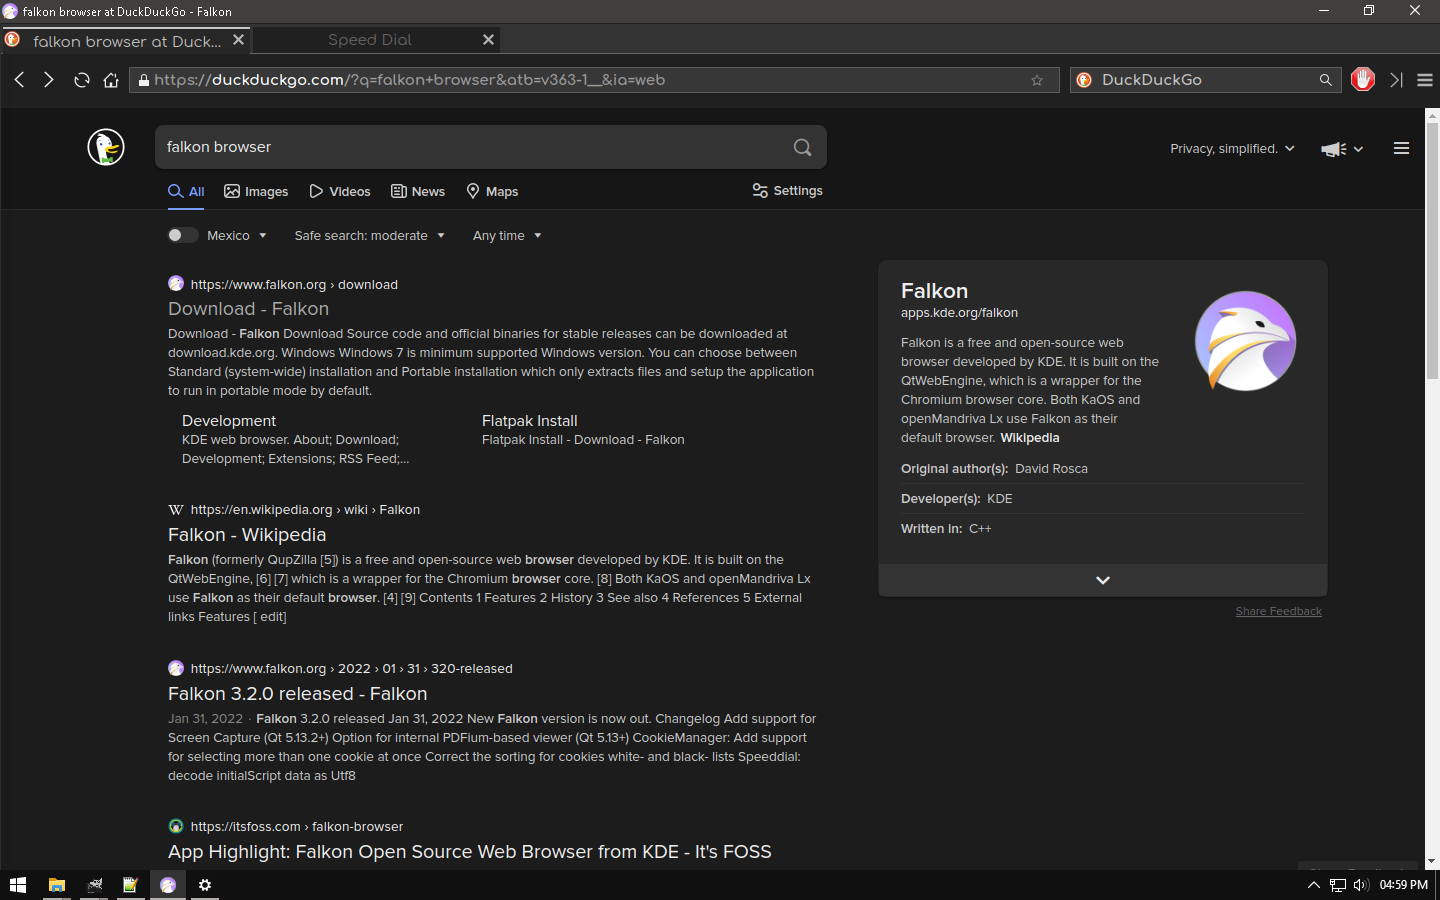Click the Falkon logo in the info panel

pos(1246,341)
